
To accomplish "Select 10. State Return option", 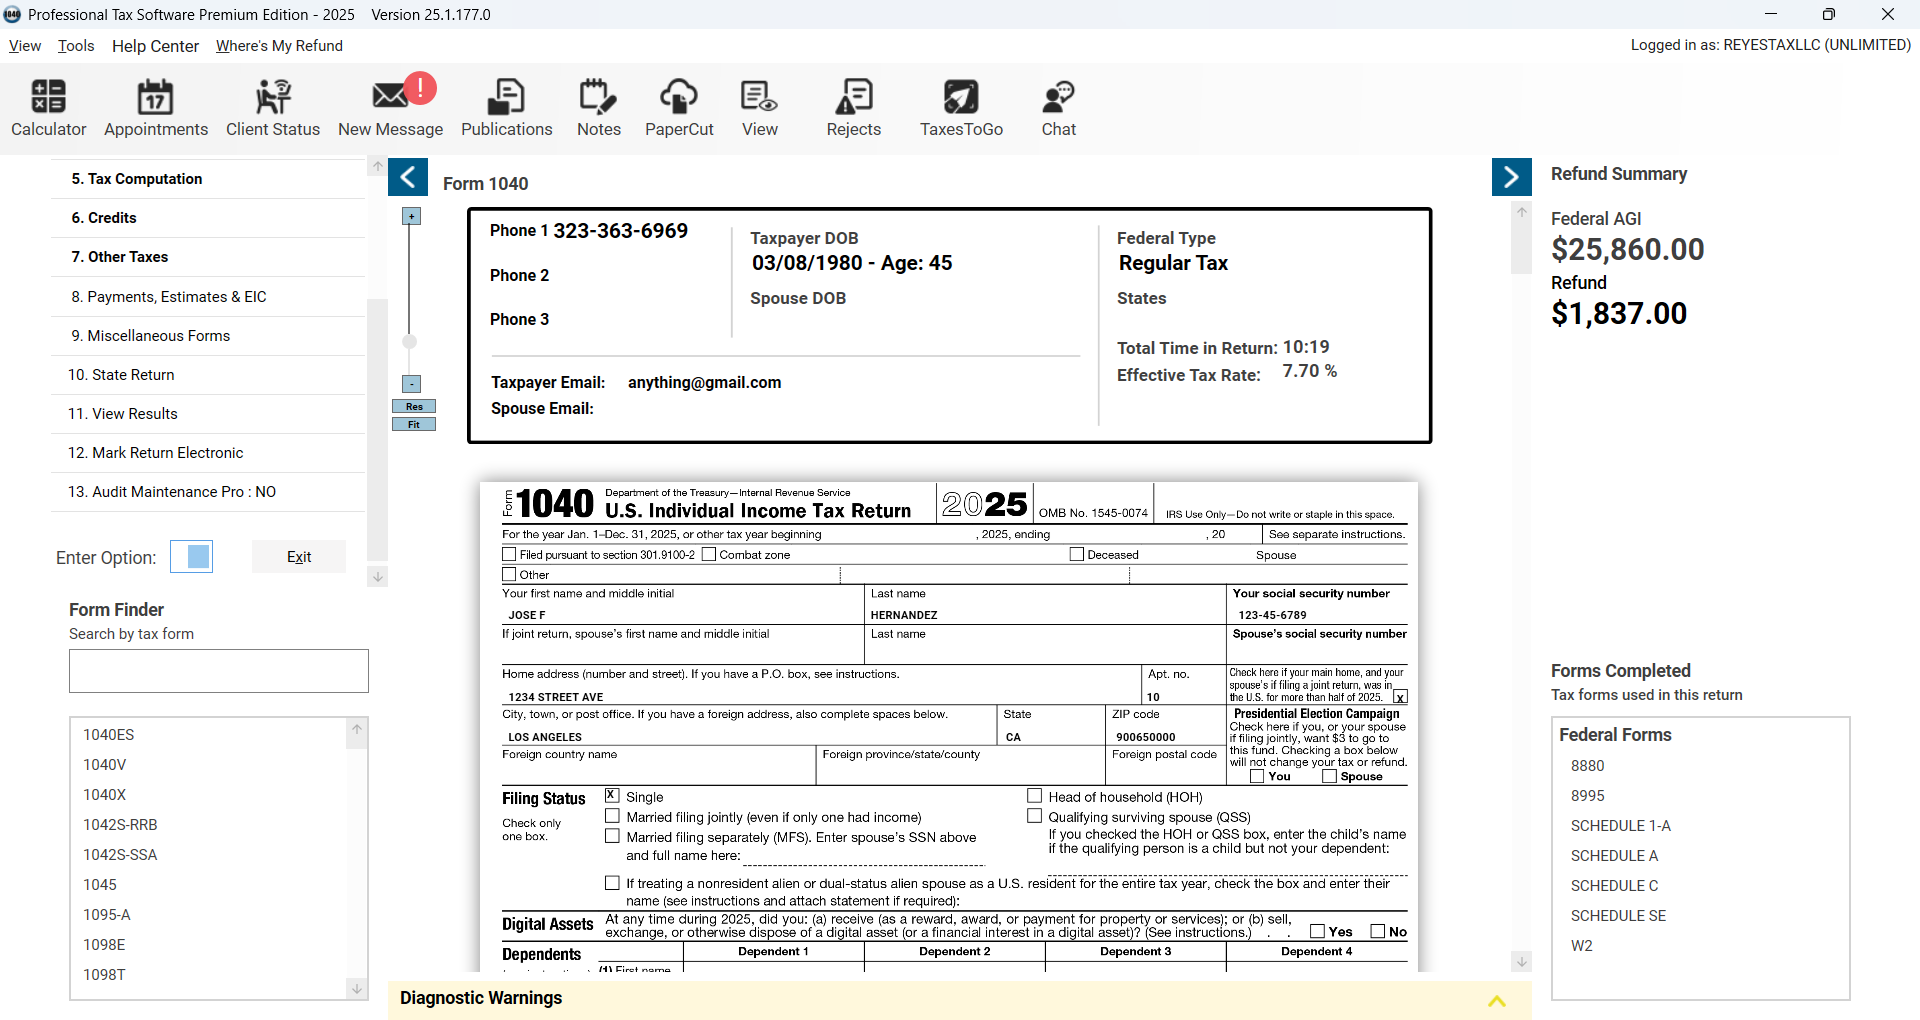I will click(208, 375).
